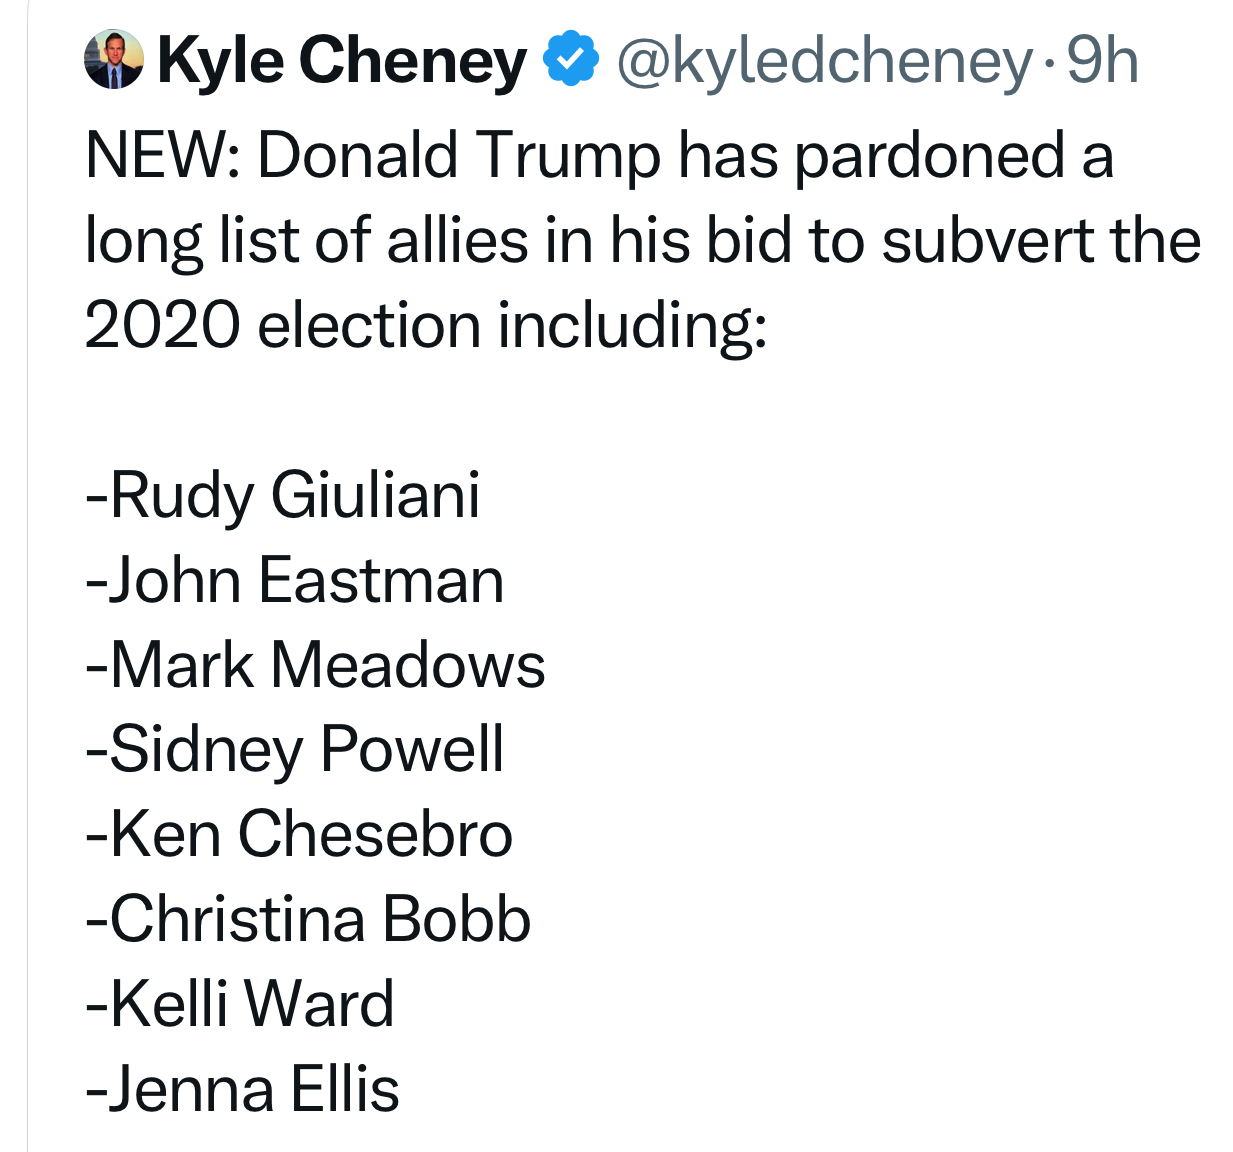Select the John Eastman list entry
The image size is (1233, 1152).
[x=296, y=580]
